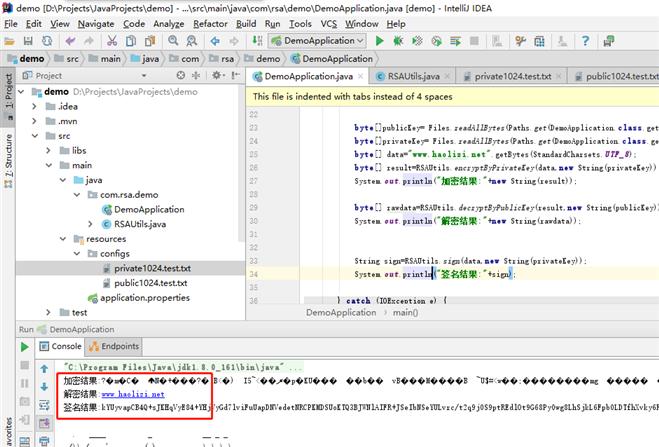The height and width of the screenshot is (447, 659).
Task: Switch to the RSAUtils.java editor tab
Action: click(x=414, y=76)
